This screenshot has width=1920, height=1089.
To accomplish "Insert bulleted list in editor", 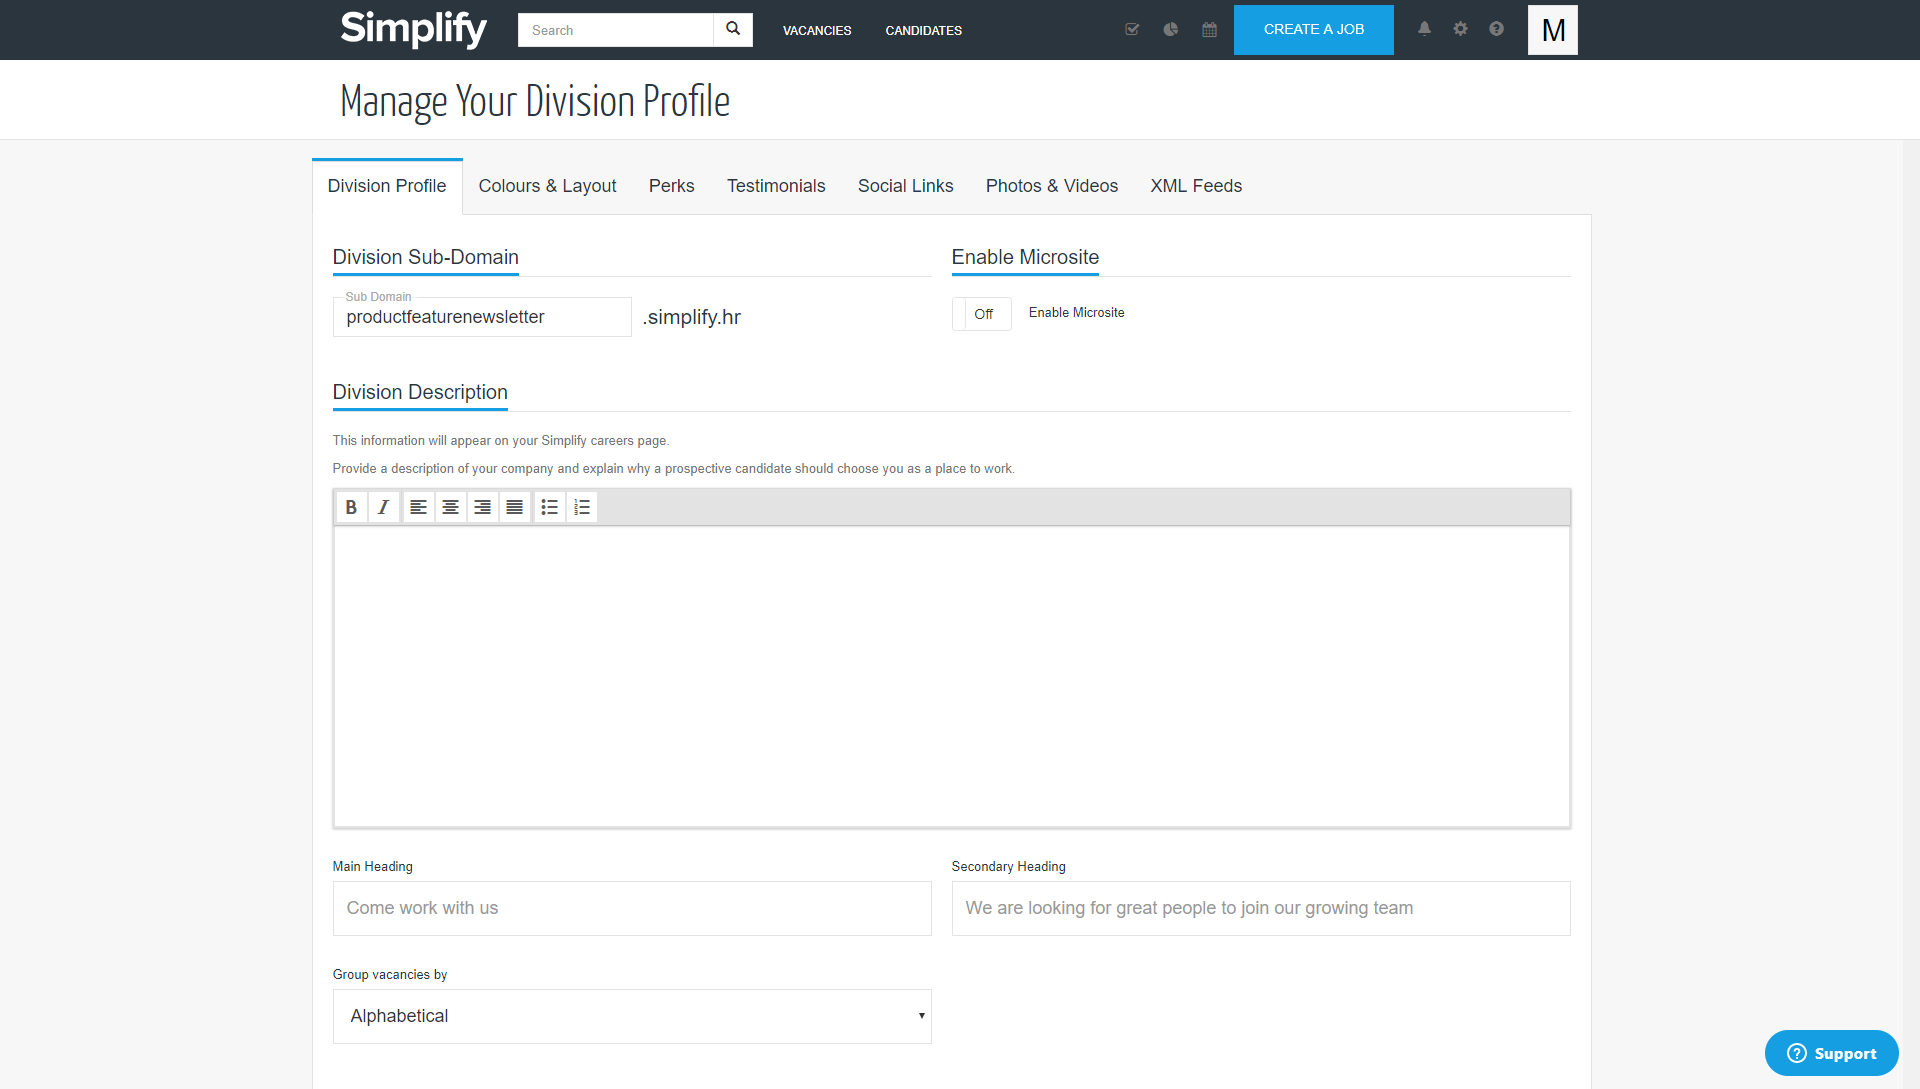I will pos(550,507).
